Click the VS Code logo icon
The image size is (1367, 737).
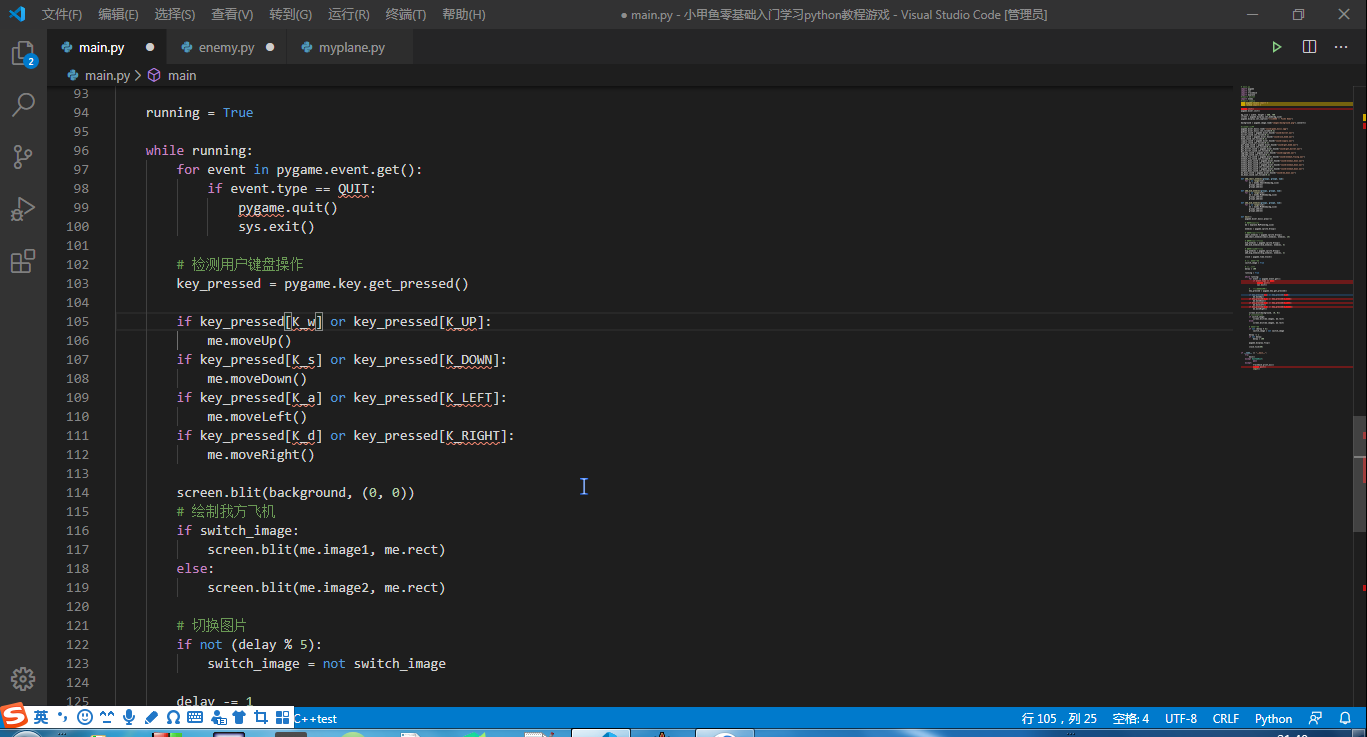pos(17,14)
